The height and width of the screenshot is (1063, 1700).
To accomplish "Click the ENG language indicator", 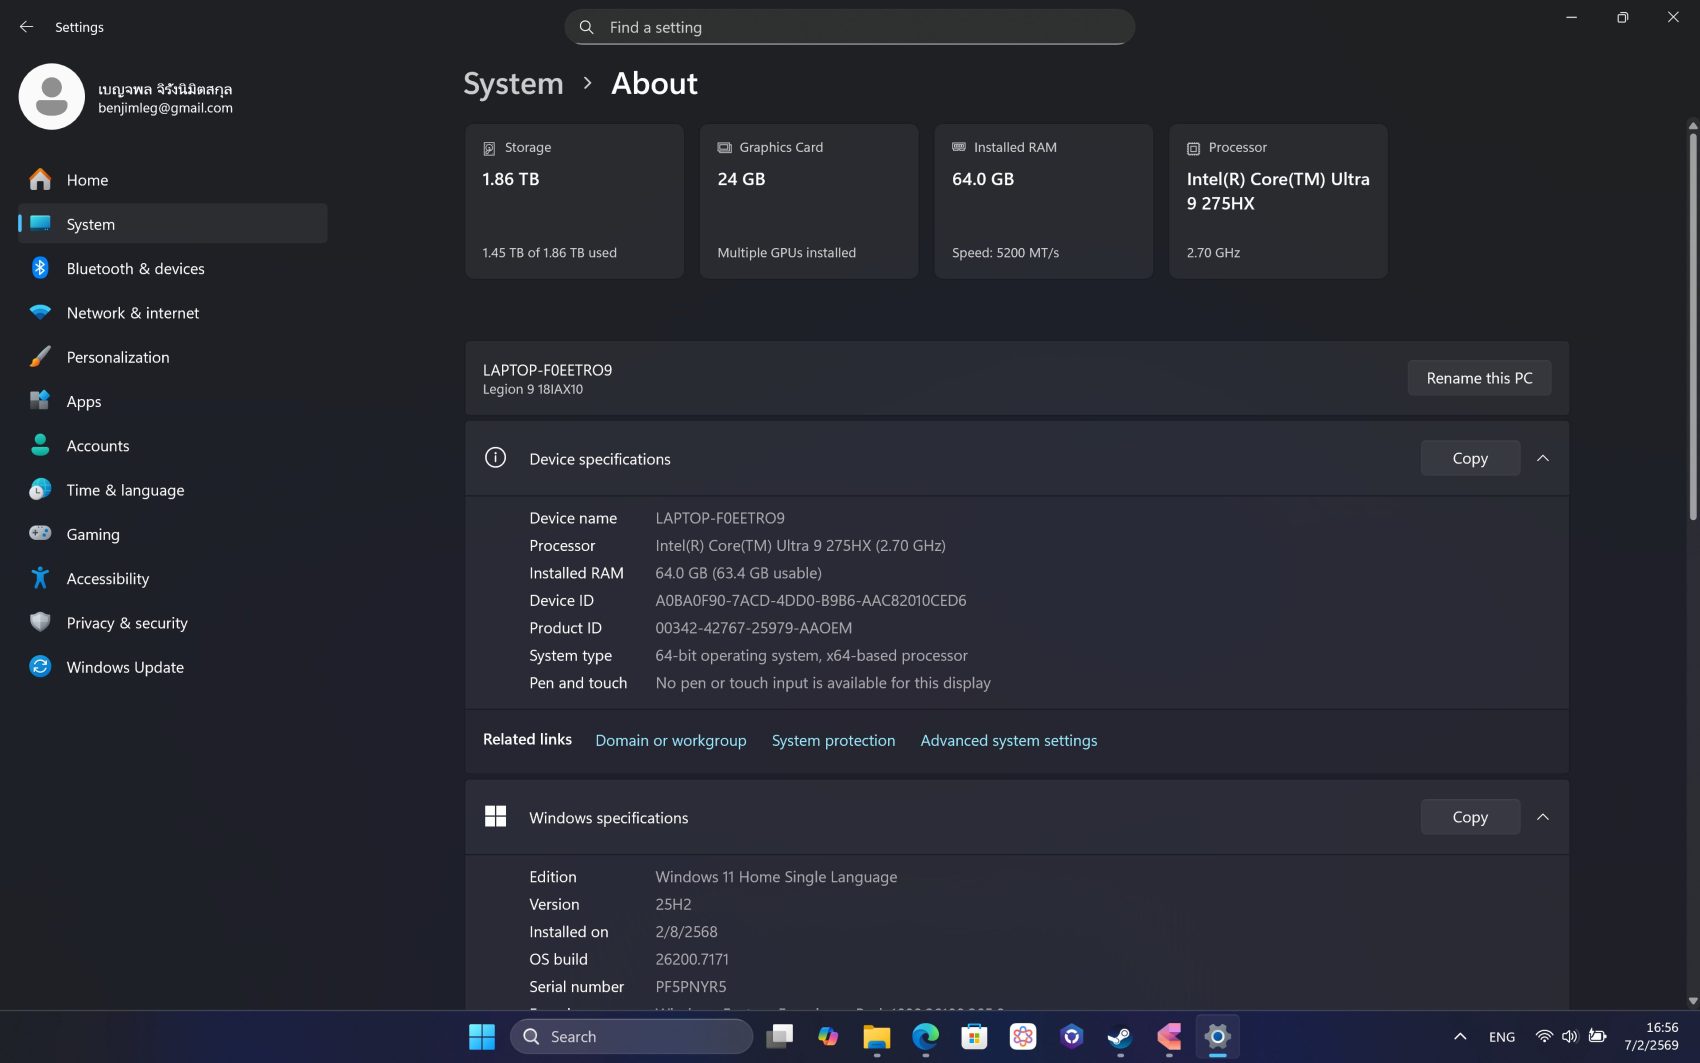I will [1502, 1037].
